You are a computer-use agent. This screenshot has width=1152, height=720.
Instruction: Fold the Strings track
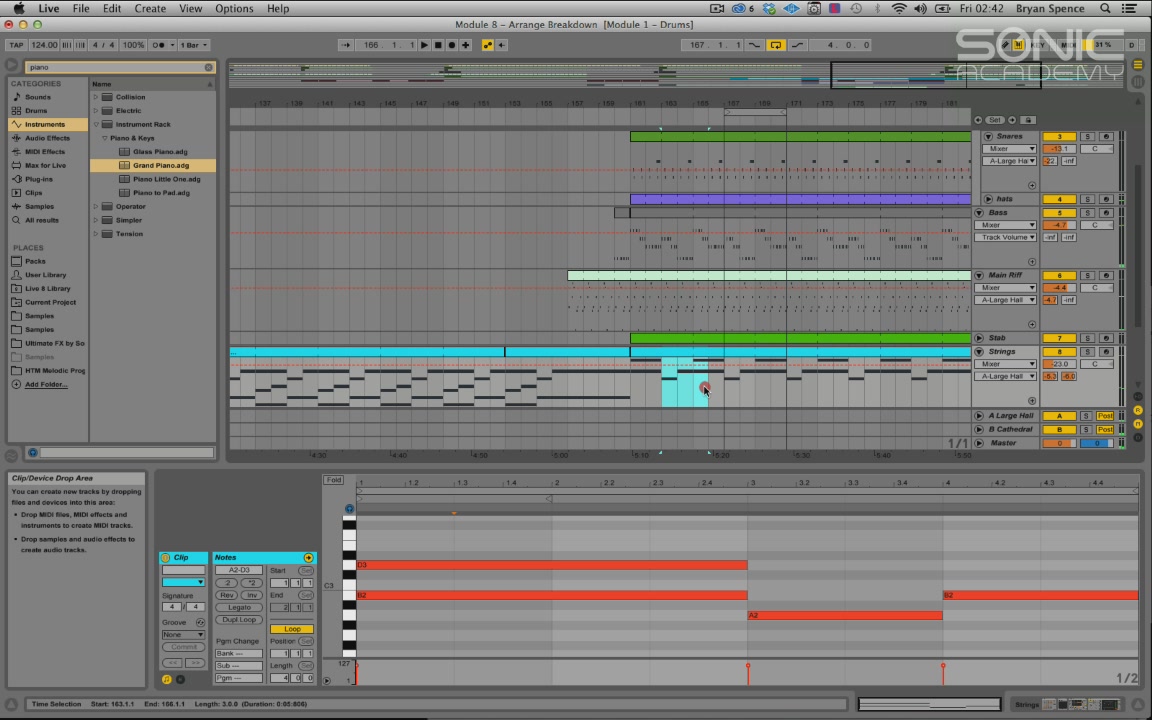[979, 352]
